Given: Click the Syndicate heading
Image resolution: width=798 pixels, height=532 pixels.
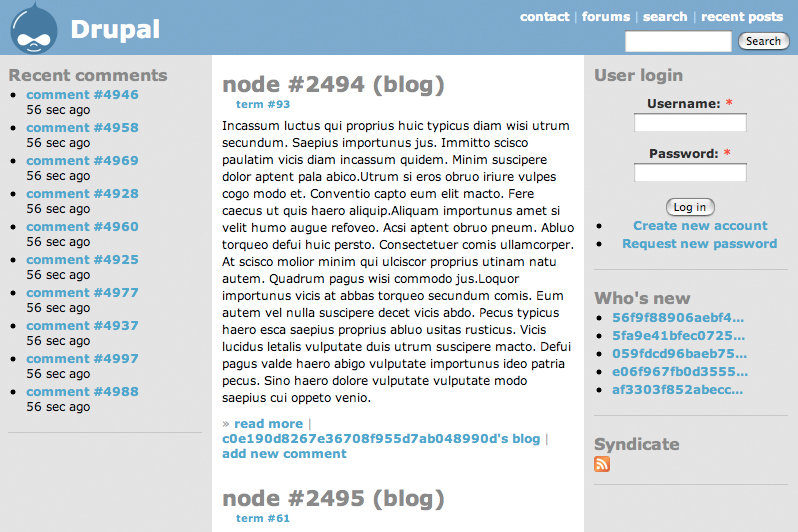Looking at the screenshot, I should [x=637, y=444].
